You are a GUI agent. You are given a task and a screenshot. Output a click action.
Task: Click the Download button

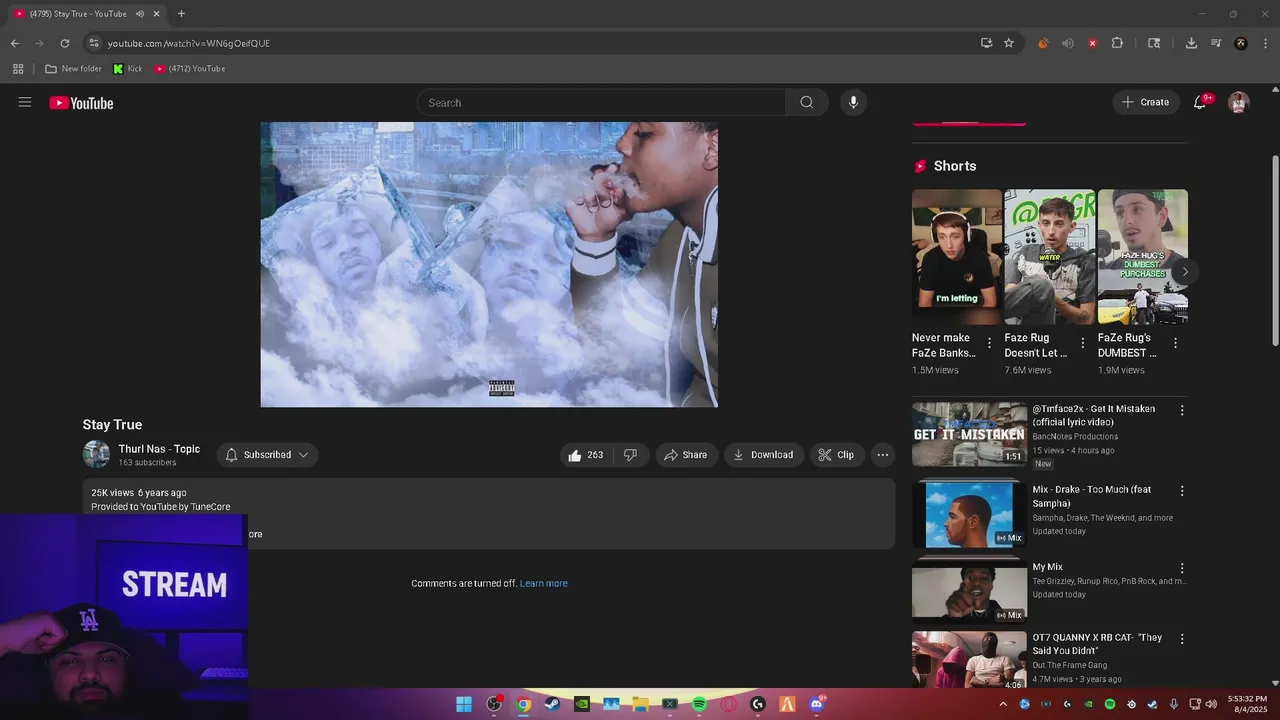pyautogui.click(x=764, y=455)
